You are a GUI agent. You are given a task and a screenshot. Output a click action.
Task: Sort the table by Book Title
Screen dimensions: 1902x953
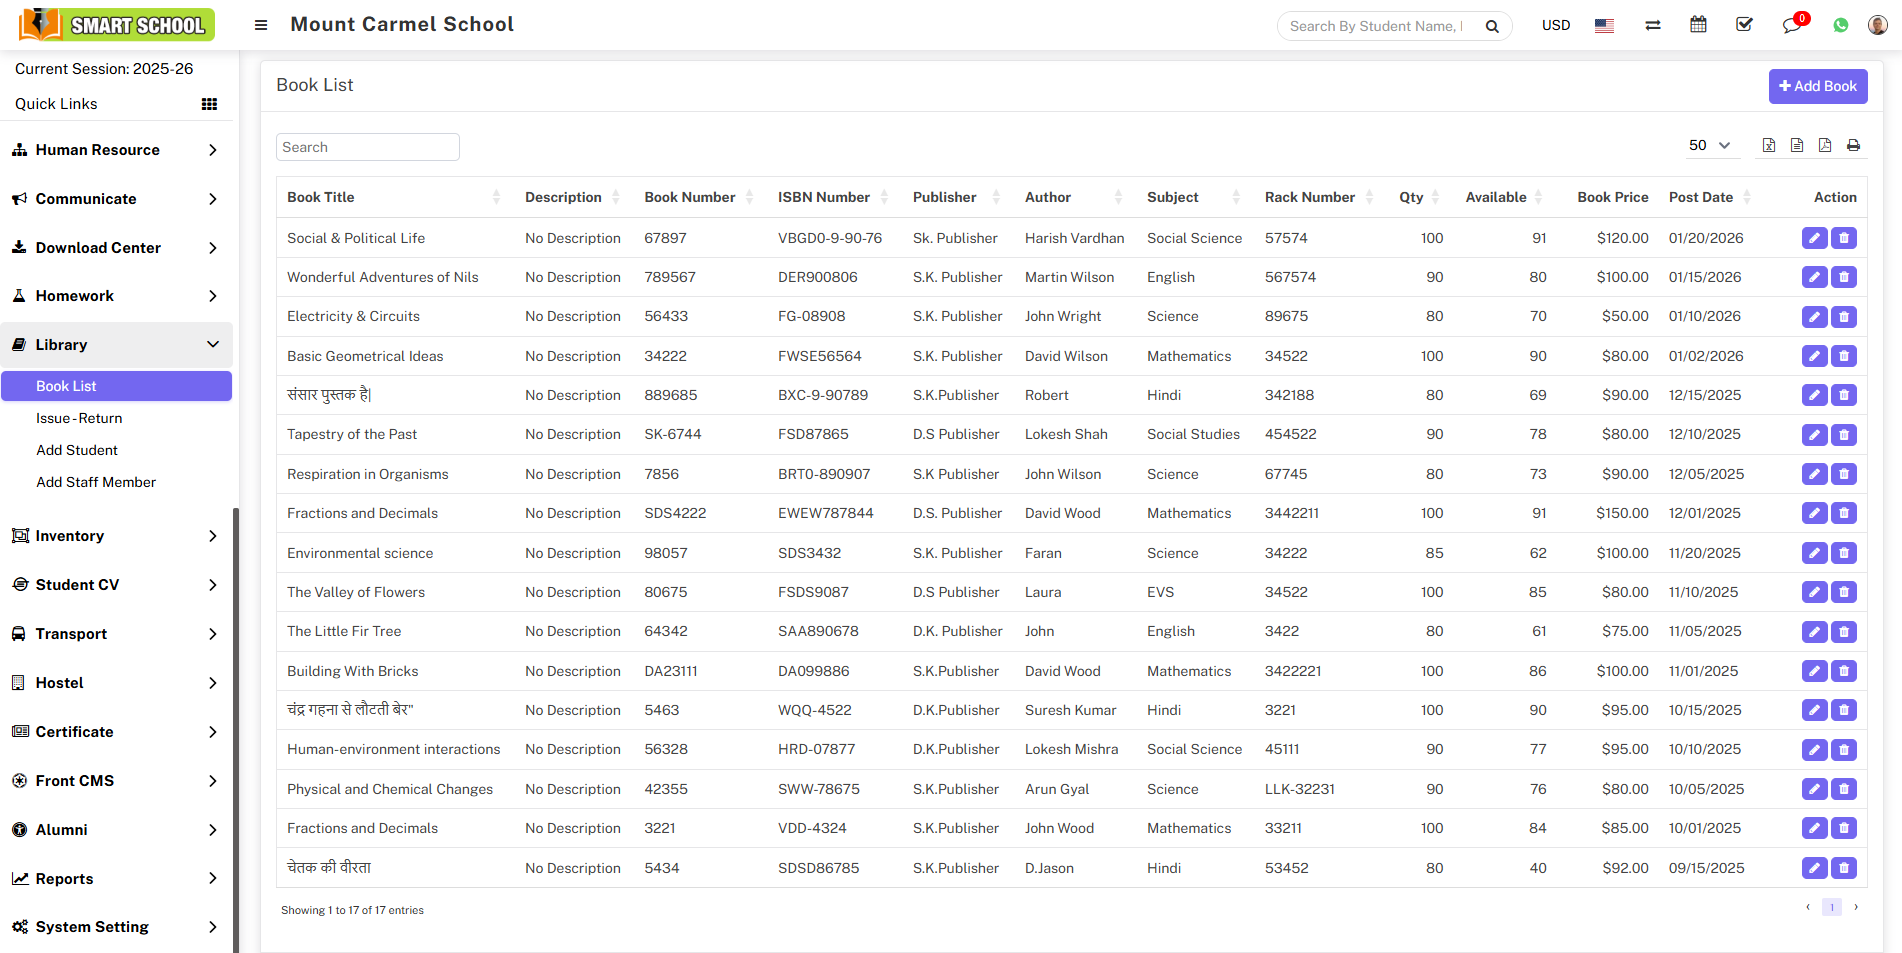[x=321, y=197]
